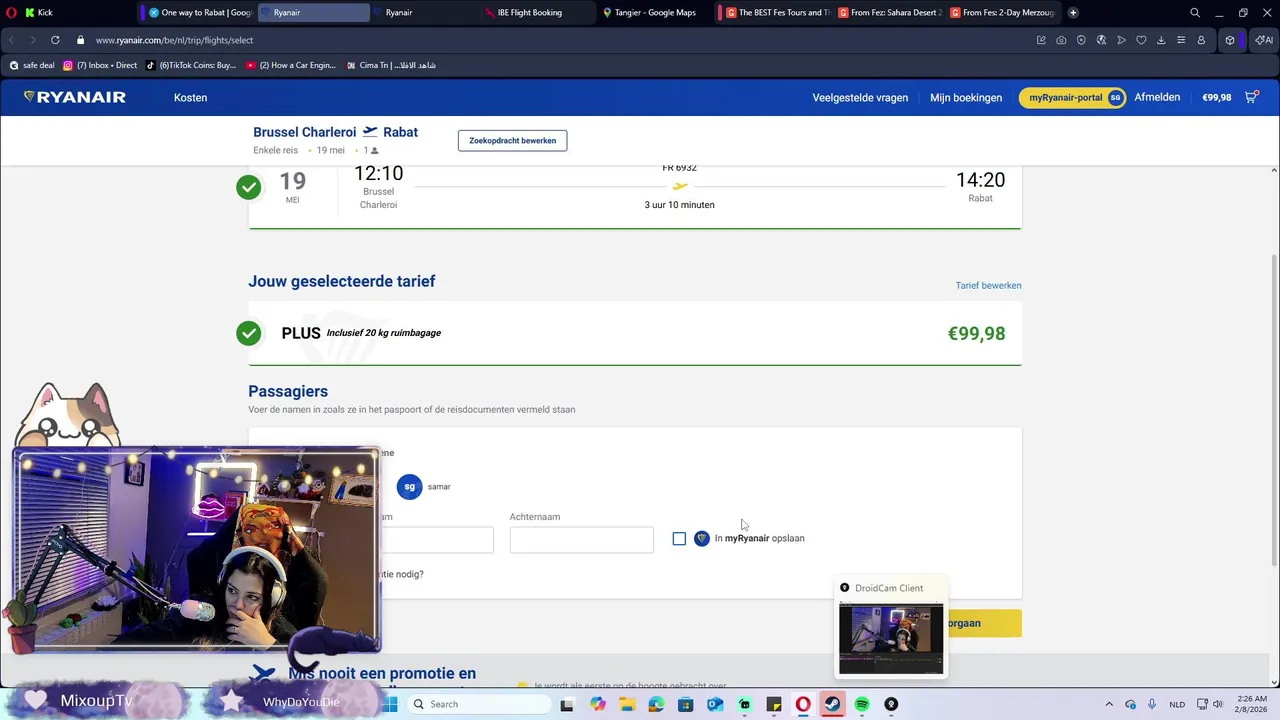Click the ad blocker shield icon
The image size is (1280, 720).
coord(1081,40)
